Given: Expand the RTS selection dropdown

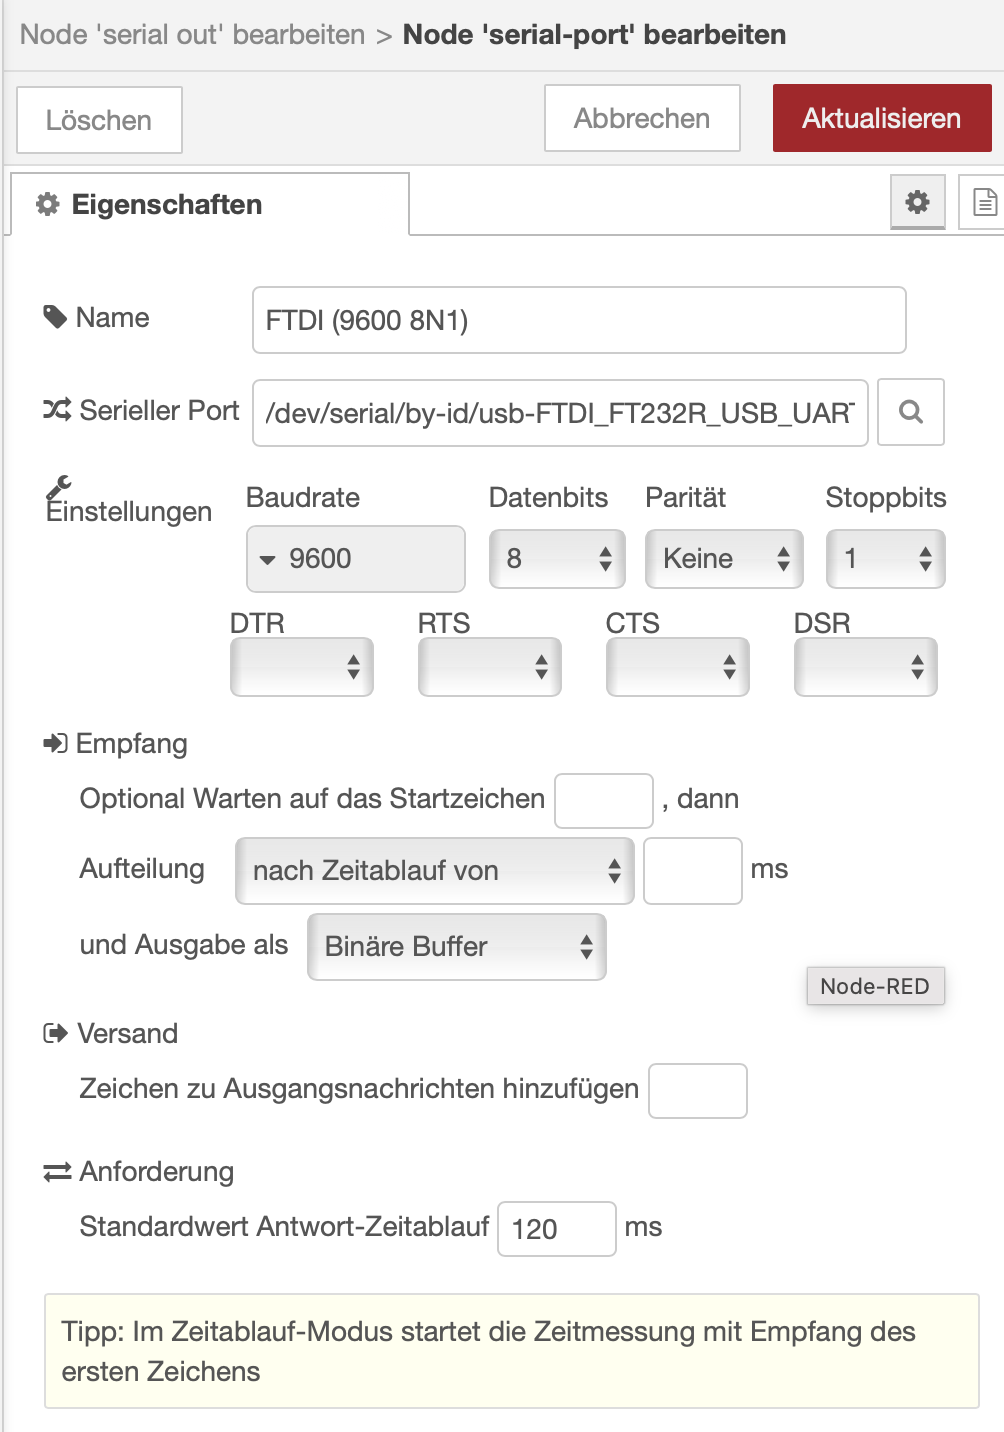Looking at the screenshot, I should tap(489, 667).
